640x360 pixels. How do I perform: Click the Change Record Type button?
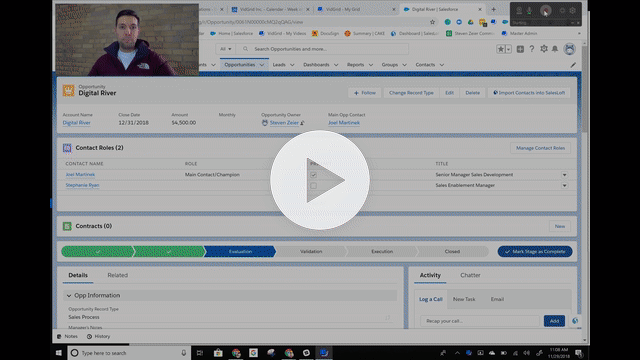(411, 93)
